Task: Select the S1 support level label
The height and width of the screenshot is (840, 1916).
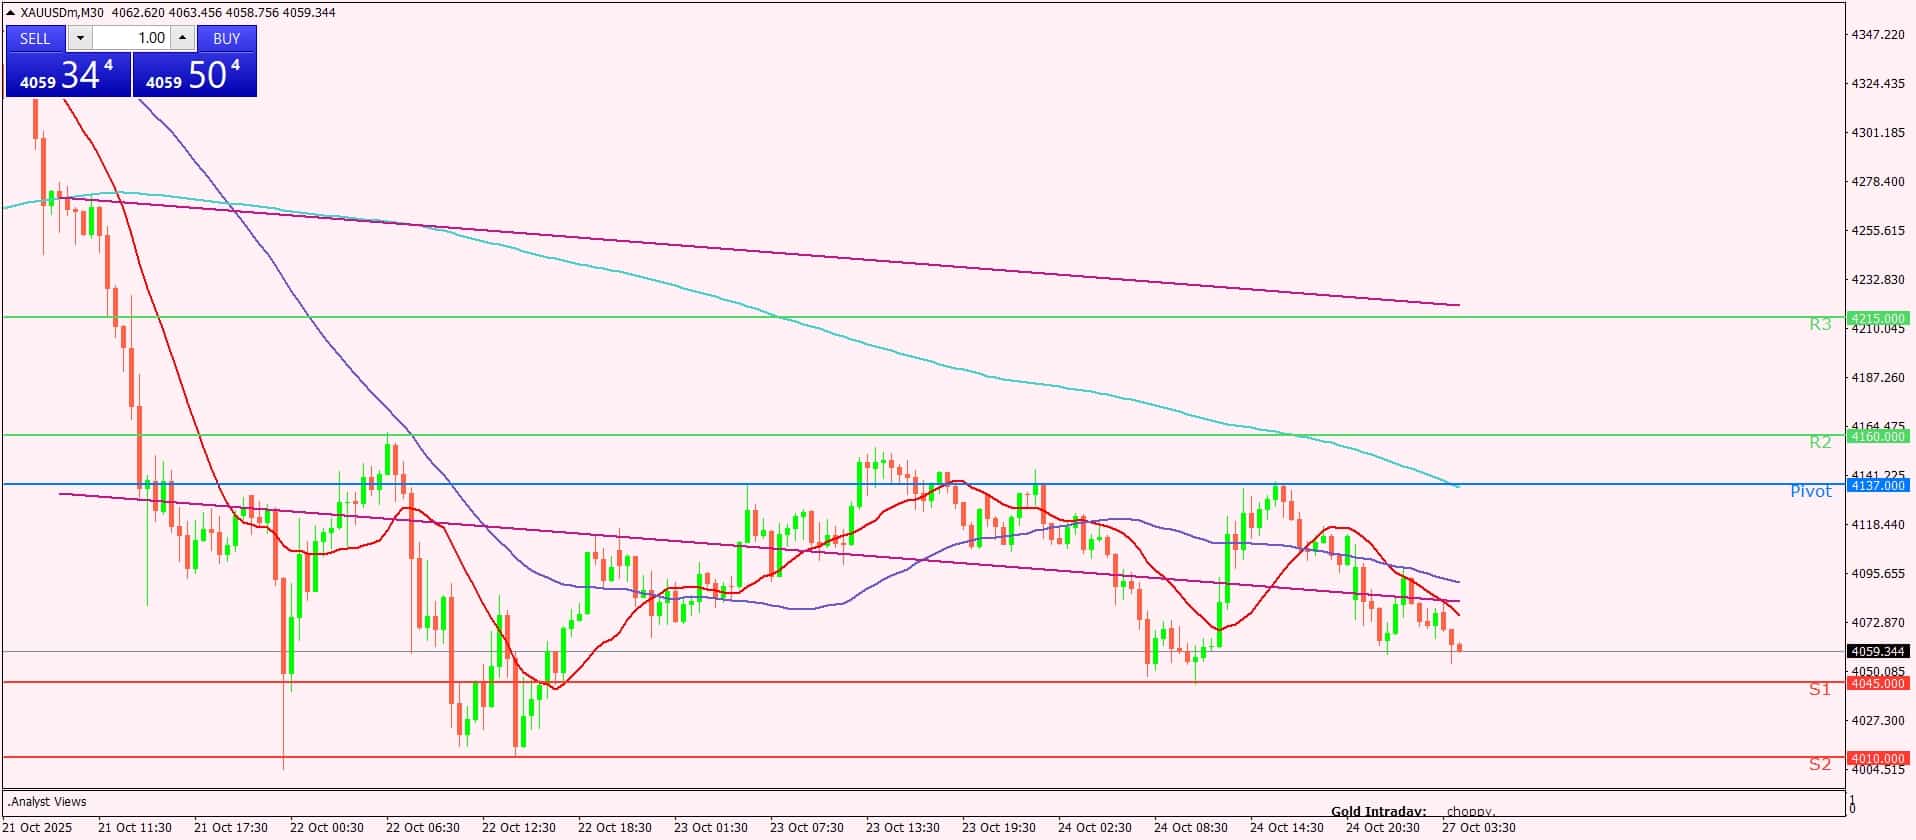Action: coord(1819,689)
